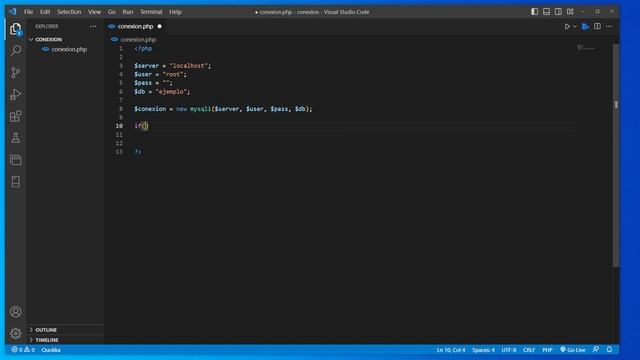Change line ending via CRLF
This screenshot has width=640, height=360.
[529, 350]
